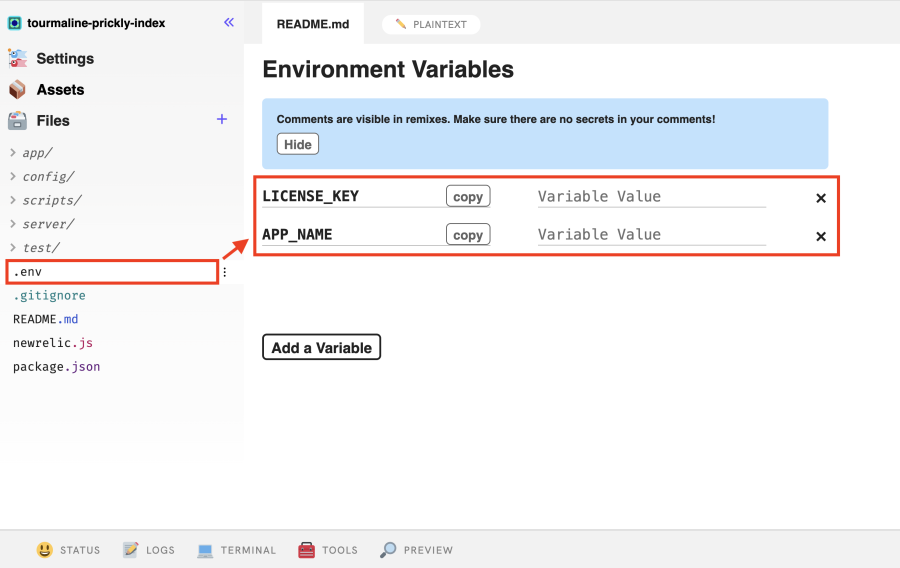Open the three-dot menu beside .env
Screen dimensions: 900x568
[225, 272]
